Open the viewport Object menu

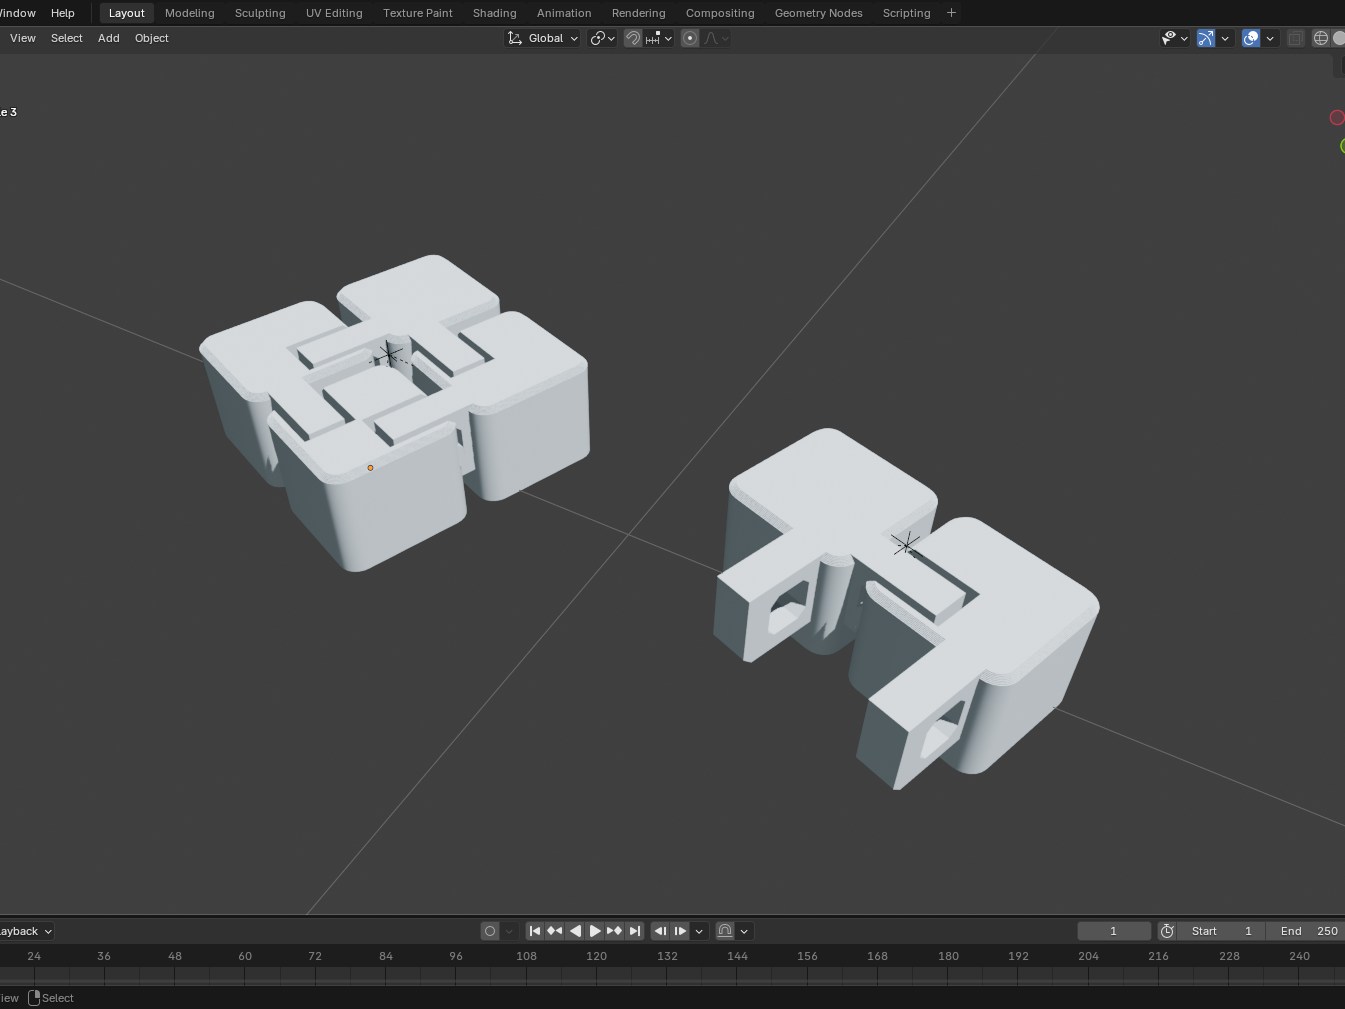click(x=152, y=38)
